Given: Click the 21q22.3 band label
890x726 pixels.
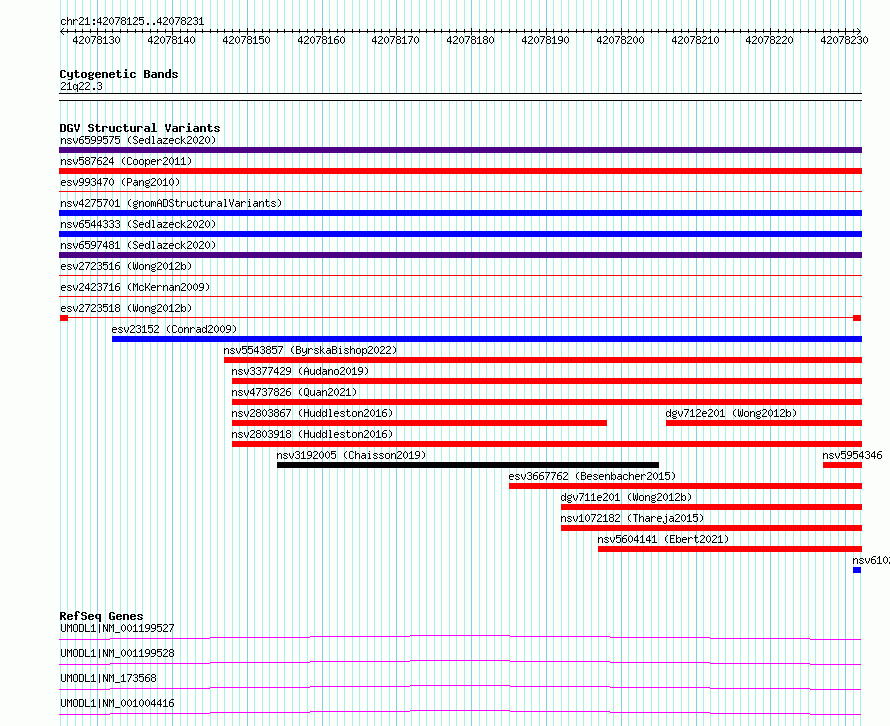Looking at the screenshot, I should pos(81,86).
